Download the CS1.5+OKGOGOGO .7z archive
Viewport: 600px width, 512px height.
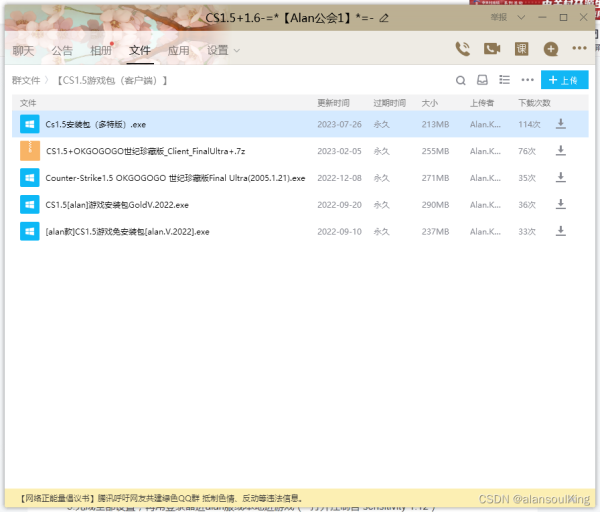click(x=561, y=151)
